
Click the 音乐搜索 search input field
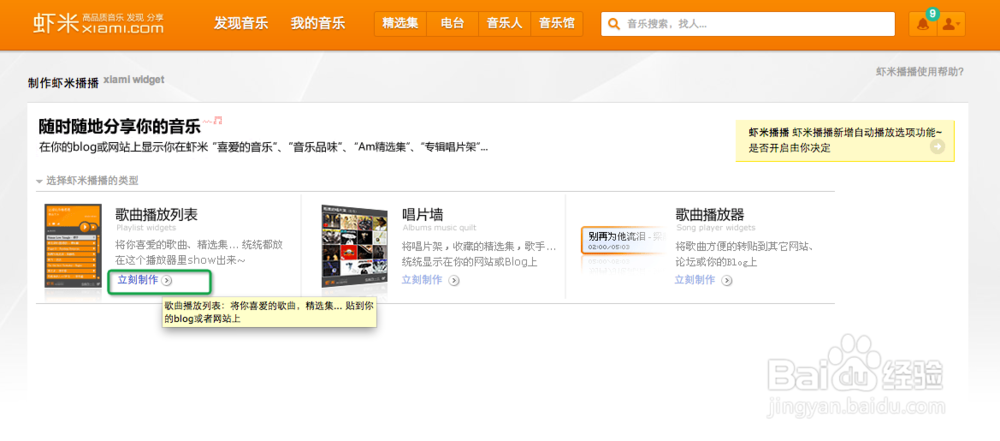[x=747, y=24]
